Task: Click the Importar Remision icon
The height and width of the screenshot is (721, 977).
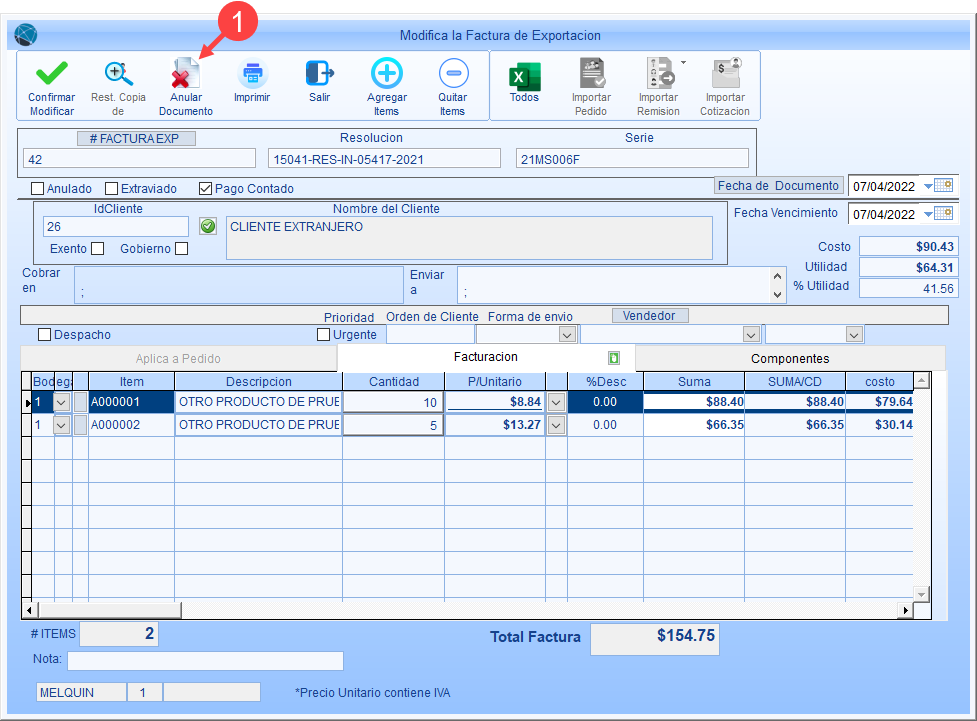Action: coord(659,74)
